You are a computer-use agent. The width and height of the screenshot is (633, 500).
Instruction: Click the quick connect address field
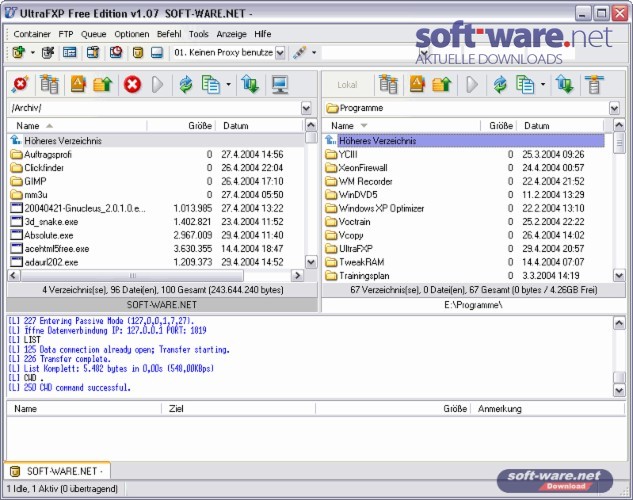point(369,53)
